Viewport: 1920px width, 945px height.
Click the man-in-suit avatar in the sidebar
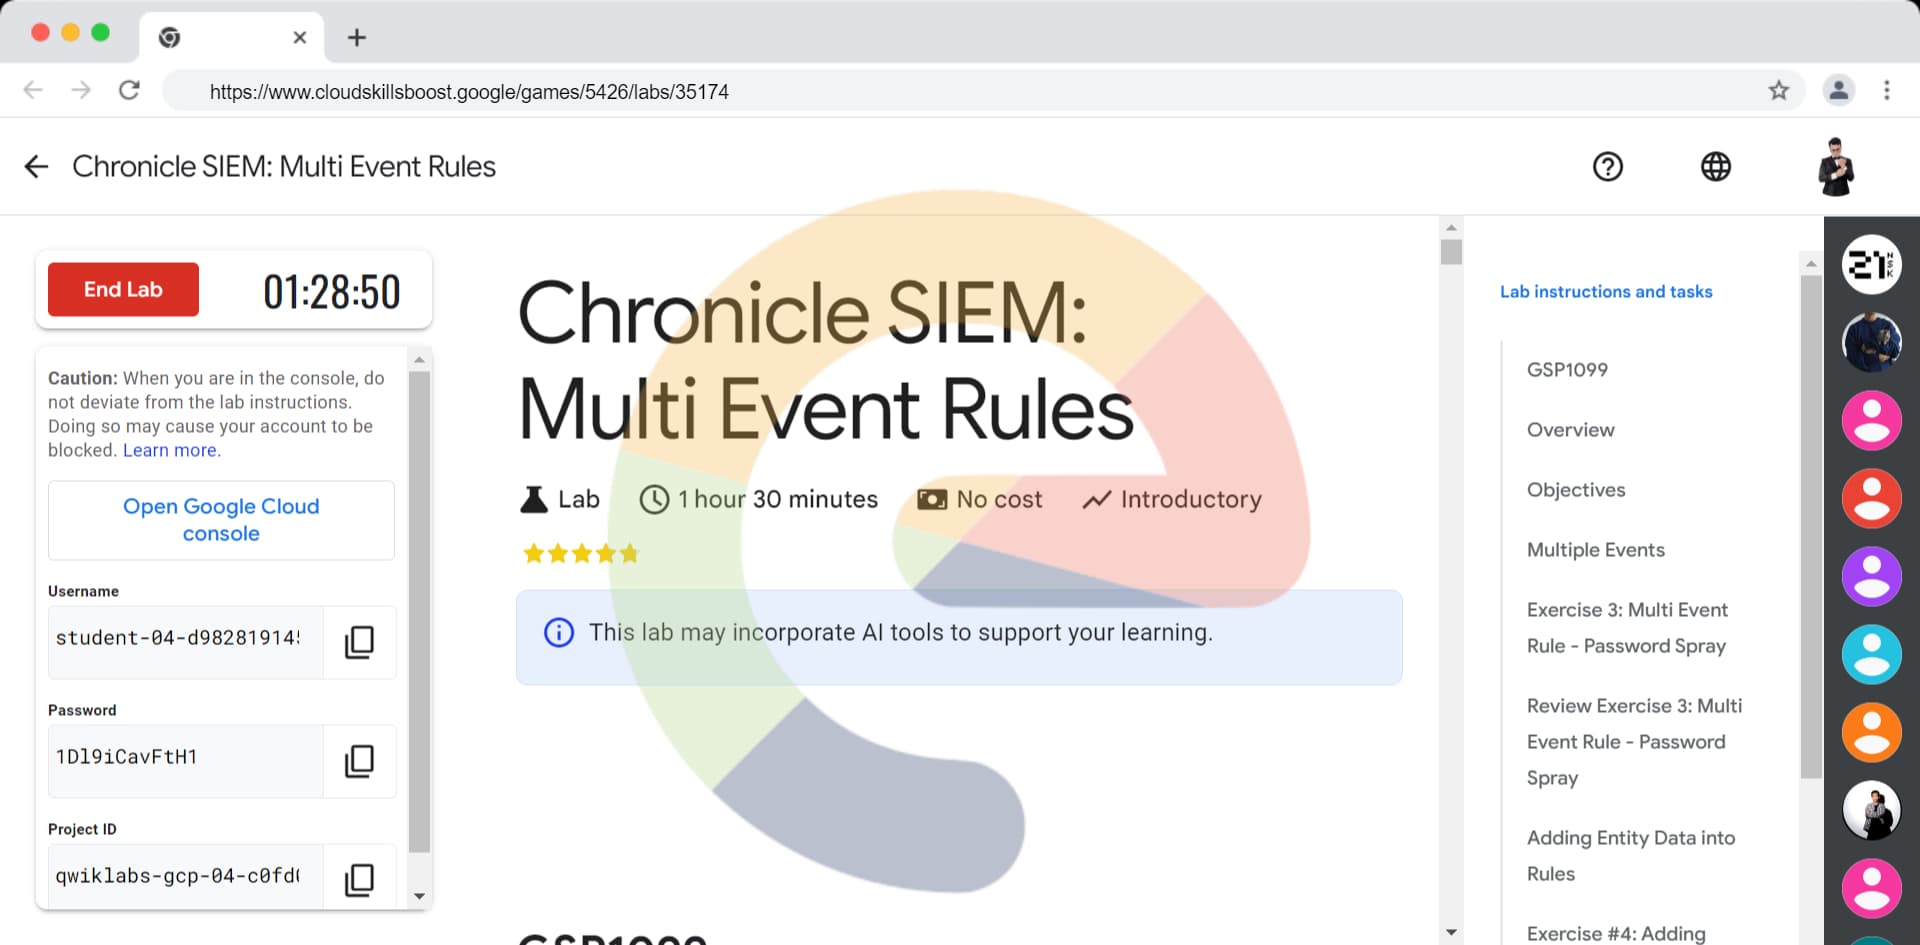(x=1872, y=811)
